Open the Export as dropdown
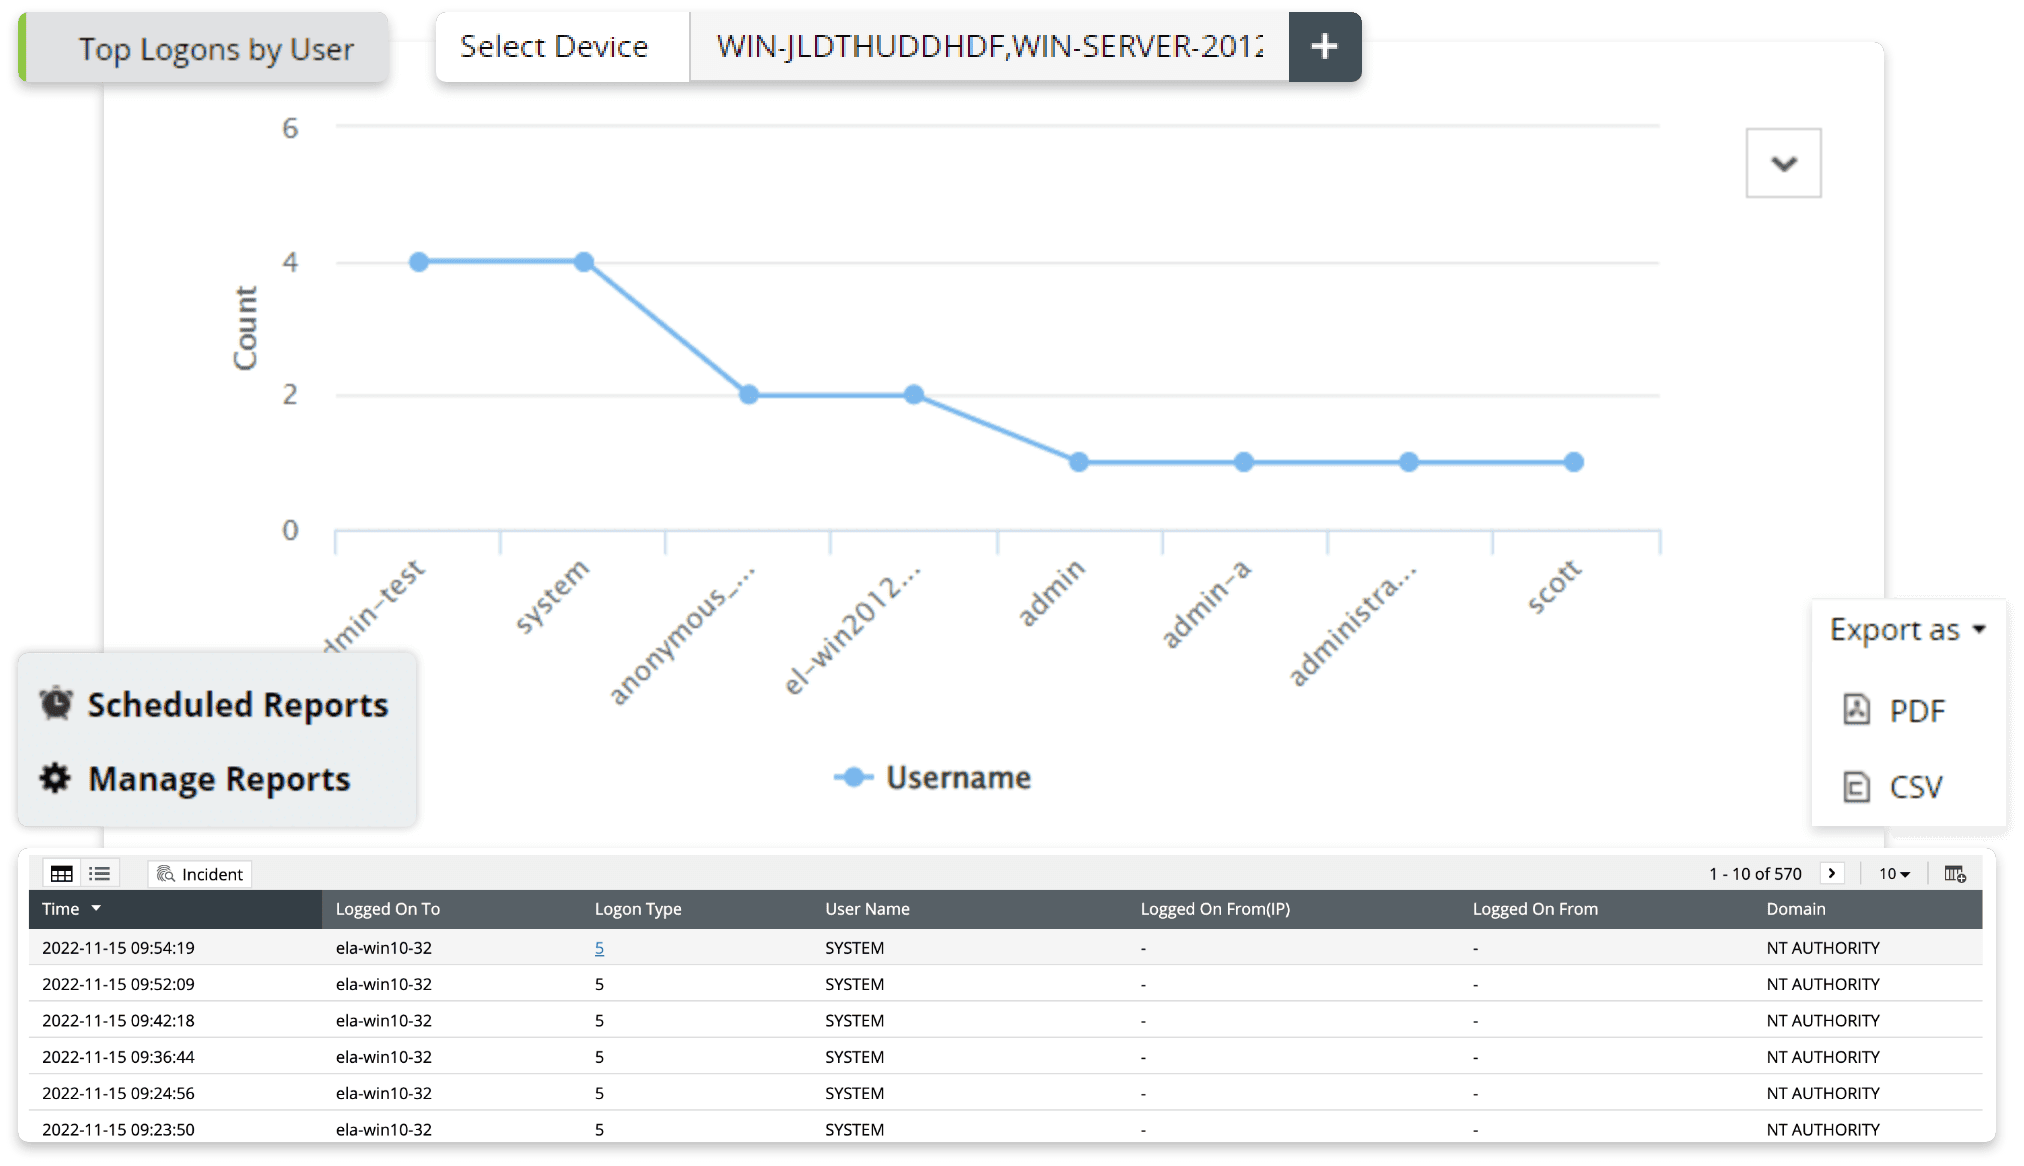Image resolution: width=2024 pixels, height=1166 pixels. click(1906, 630)
